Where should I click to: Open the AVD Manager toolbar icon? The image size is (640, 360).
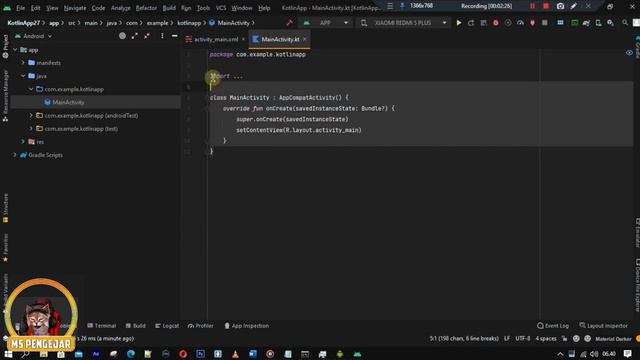point(598,23)
